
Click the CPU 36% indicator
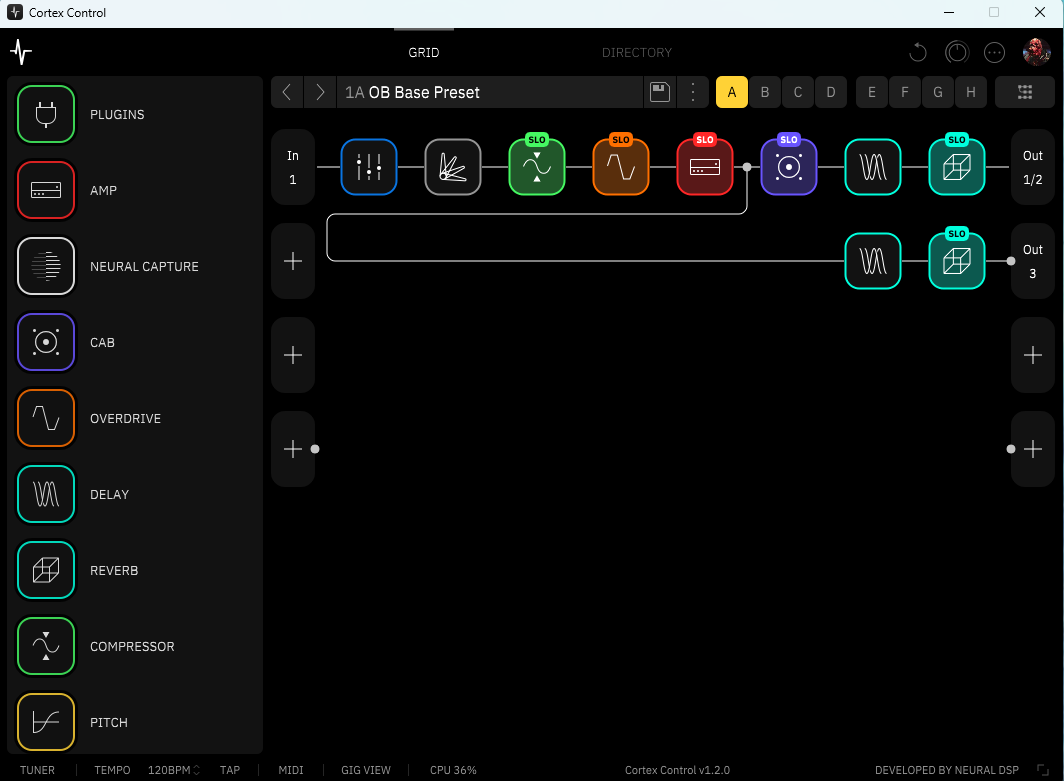453,770
